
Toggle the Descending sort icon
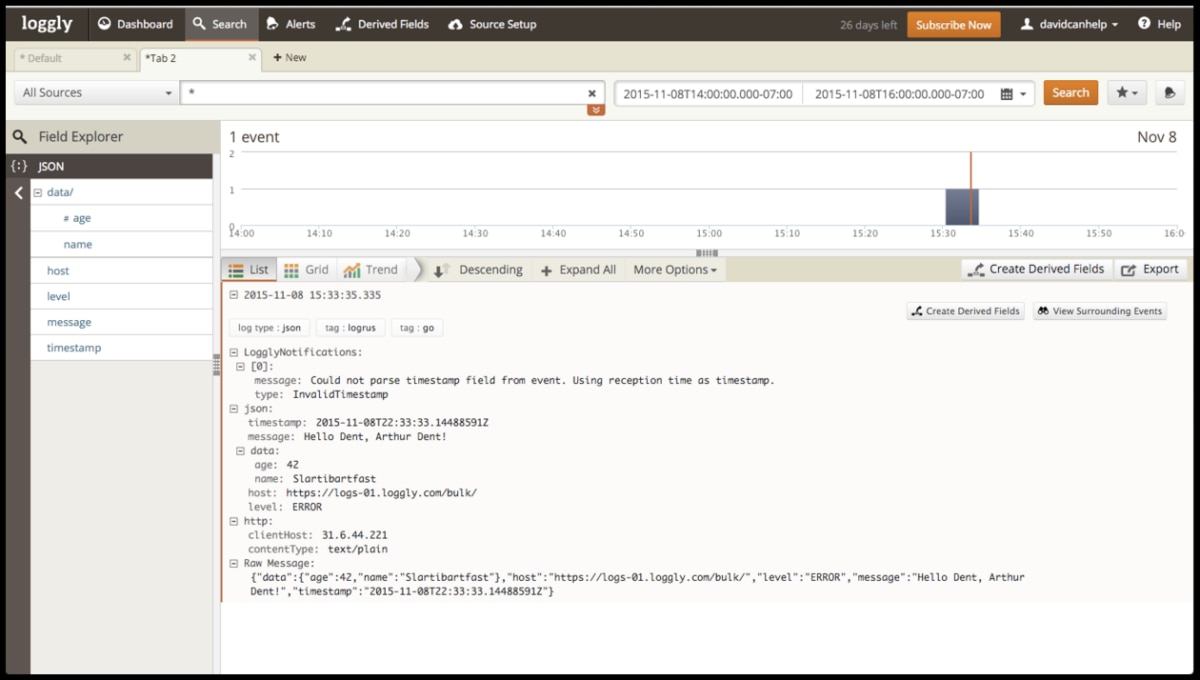[x=440, y=269]
